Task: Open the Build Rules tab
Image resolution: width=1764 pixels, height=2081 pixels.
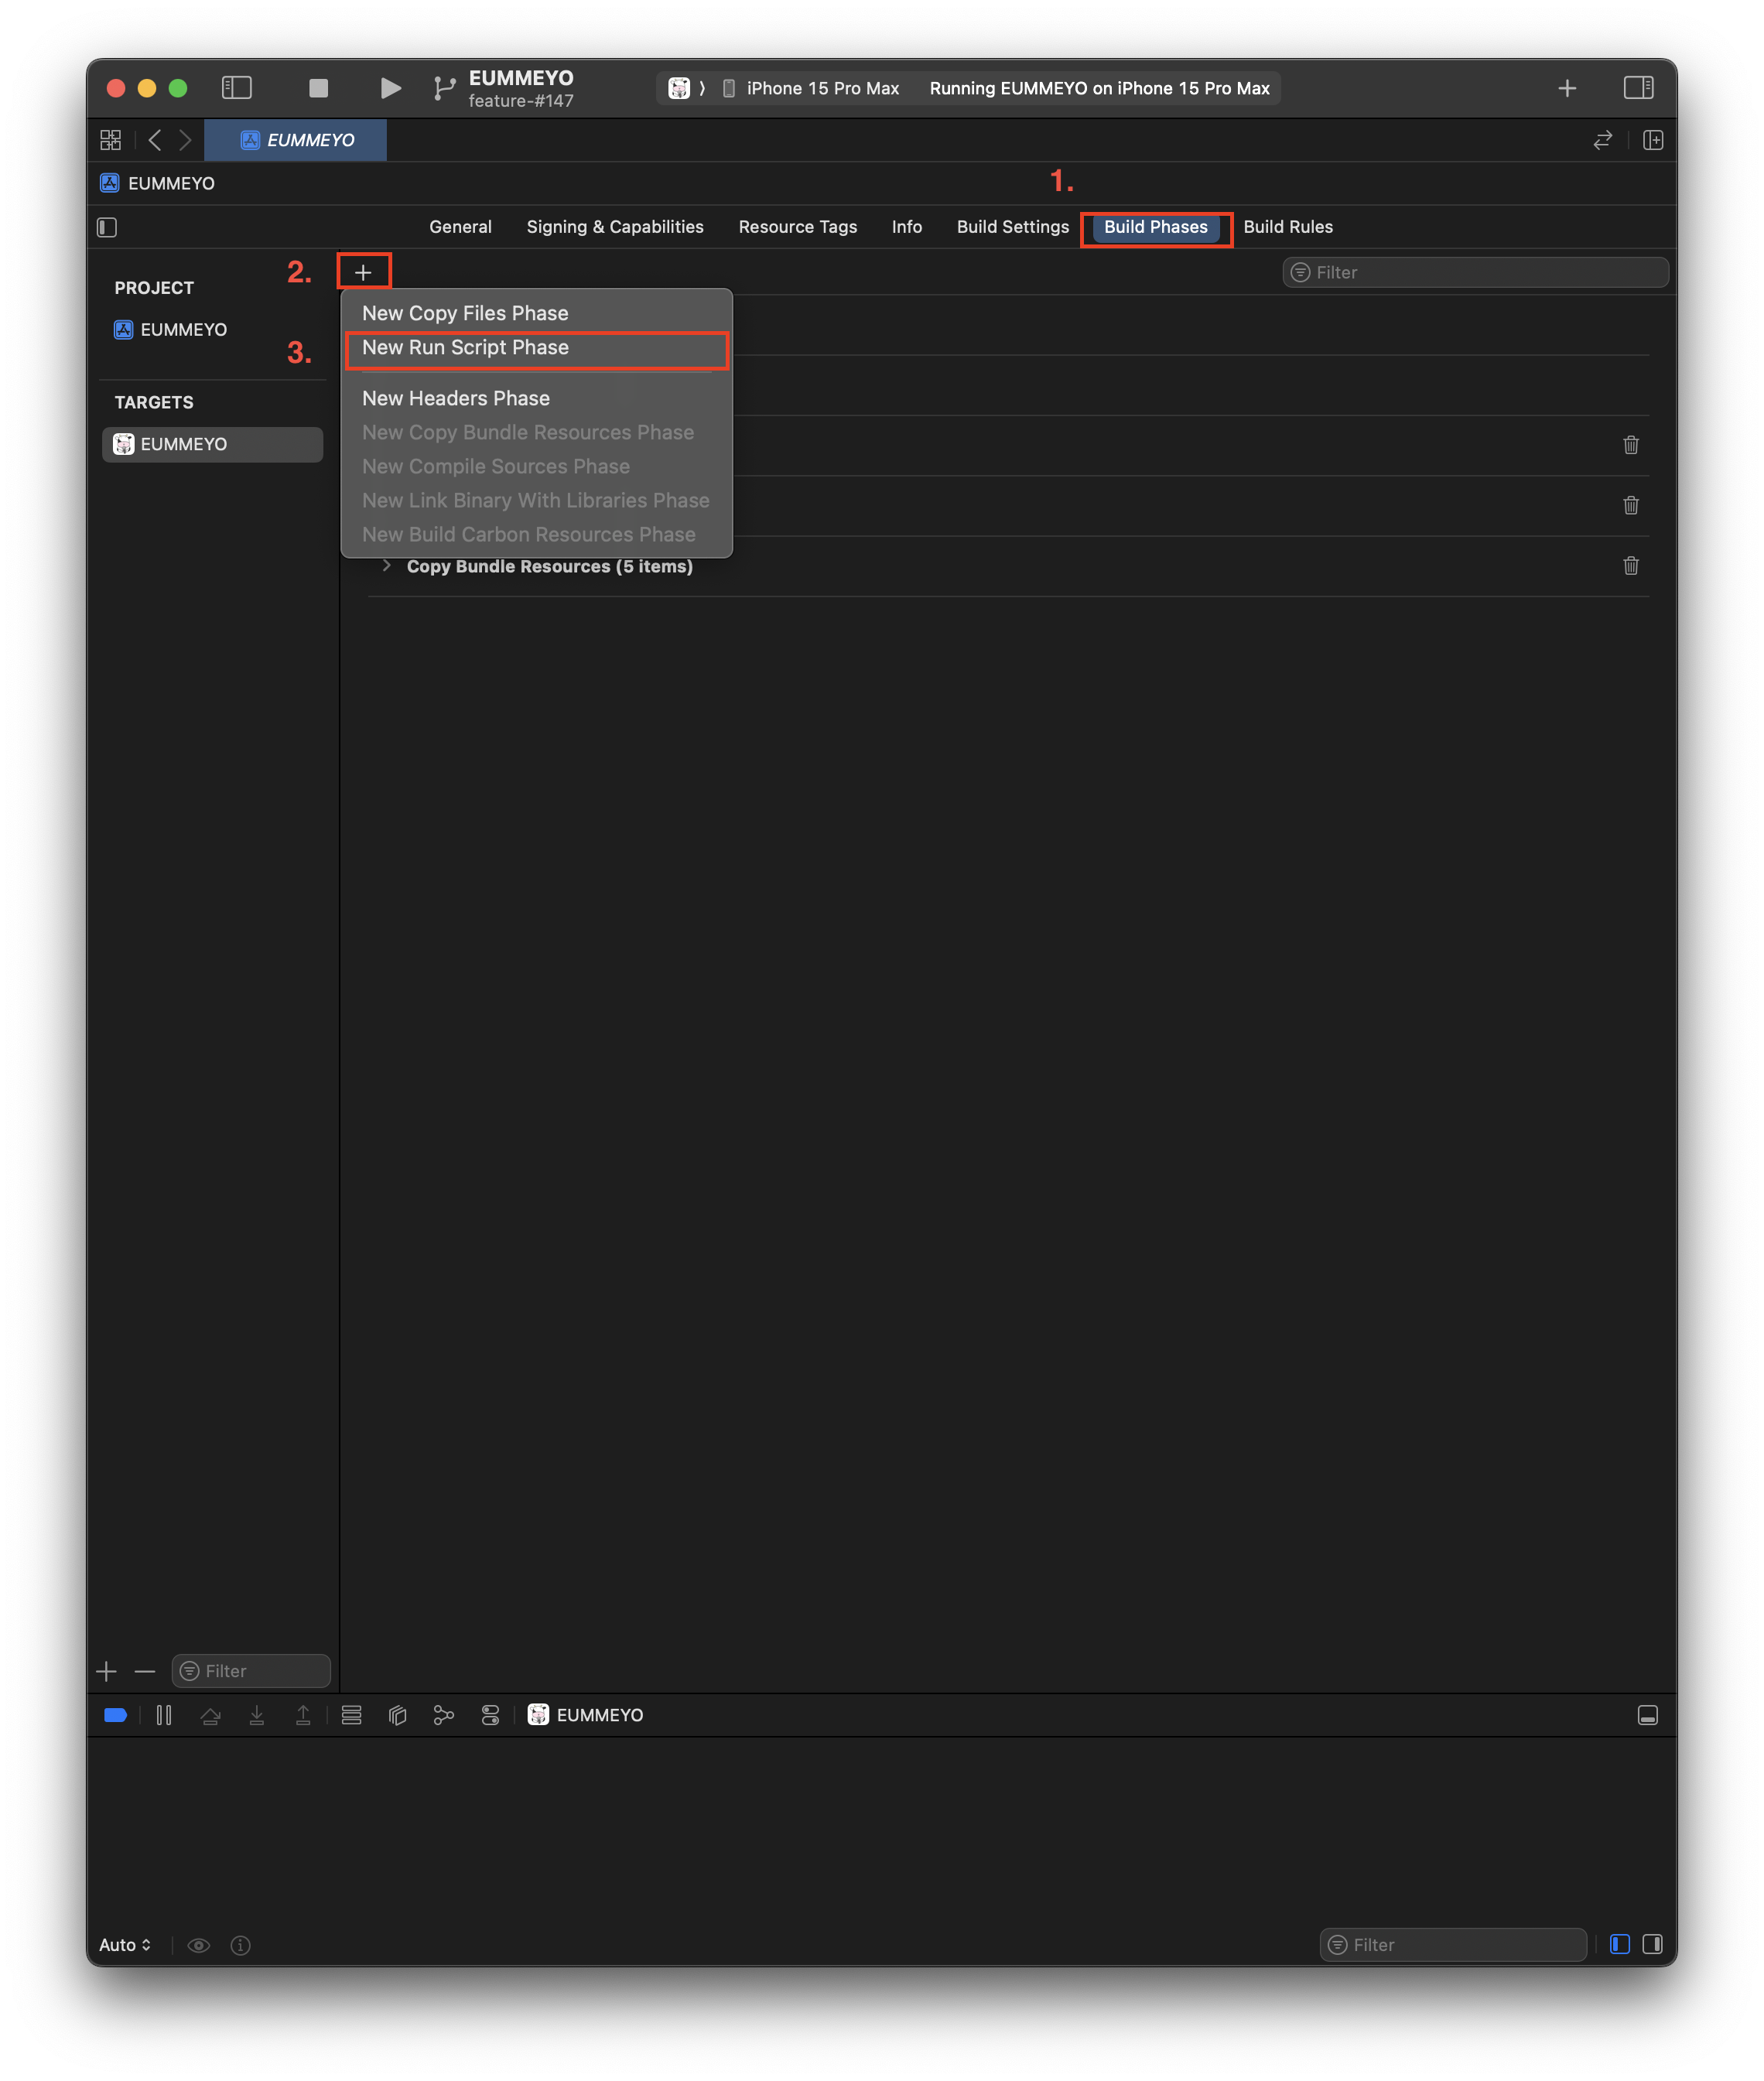Action: [1287, 227]
